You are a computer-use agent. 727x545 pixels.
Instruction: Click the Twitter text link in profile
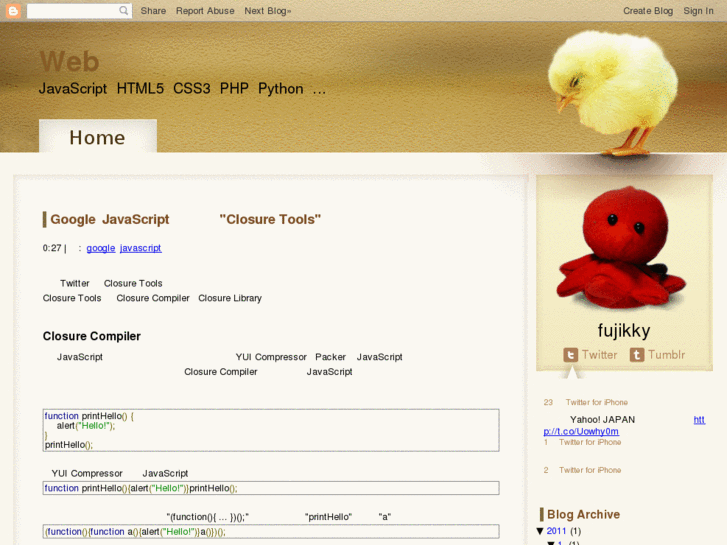pyautogui.click(x=599, y=355)
